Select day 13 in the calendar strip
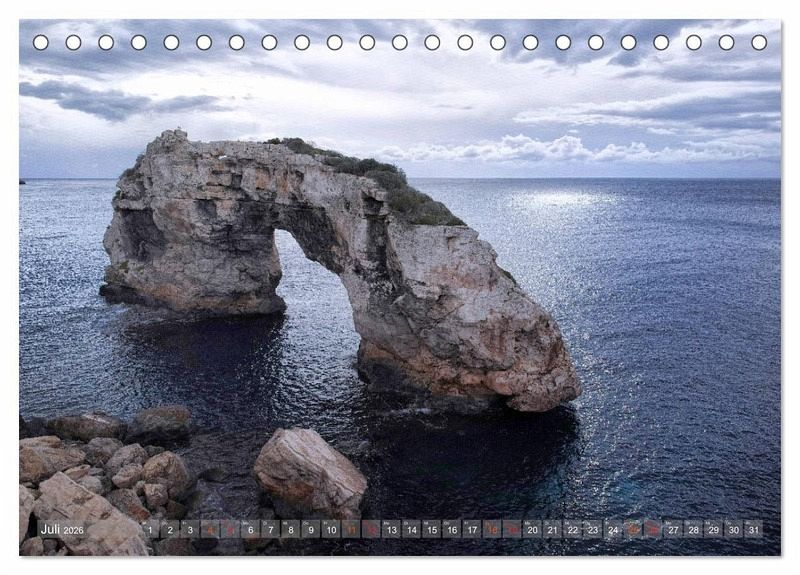The height and width of the screenshot is (575, 800). [391, 529]
